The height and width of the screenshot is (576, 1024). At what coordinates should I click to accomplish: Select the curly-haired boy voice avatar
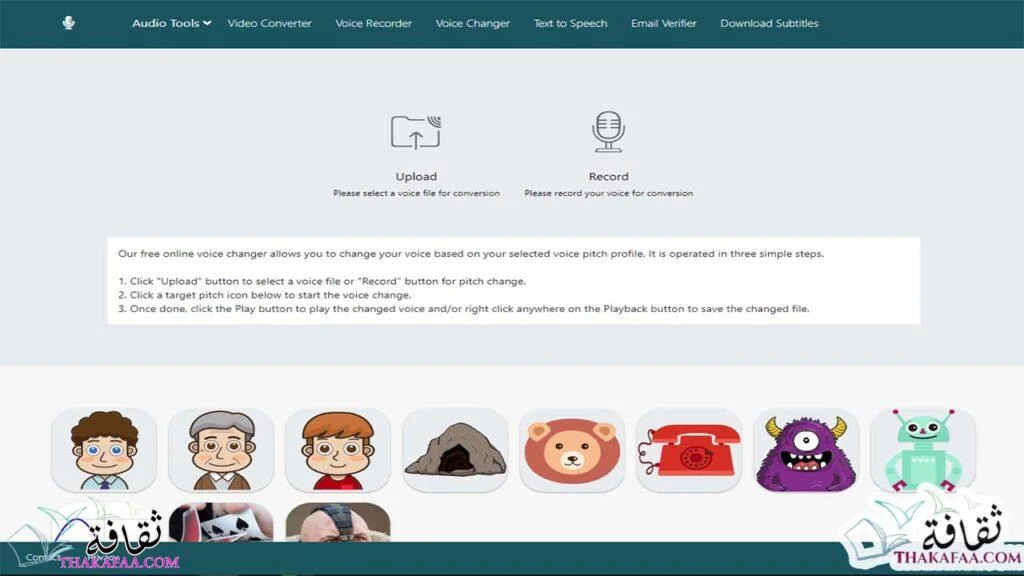point(104,450)
